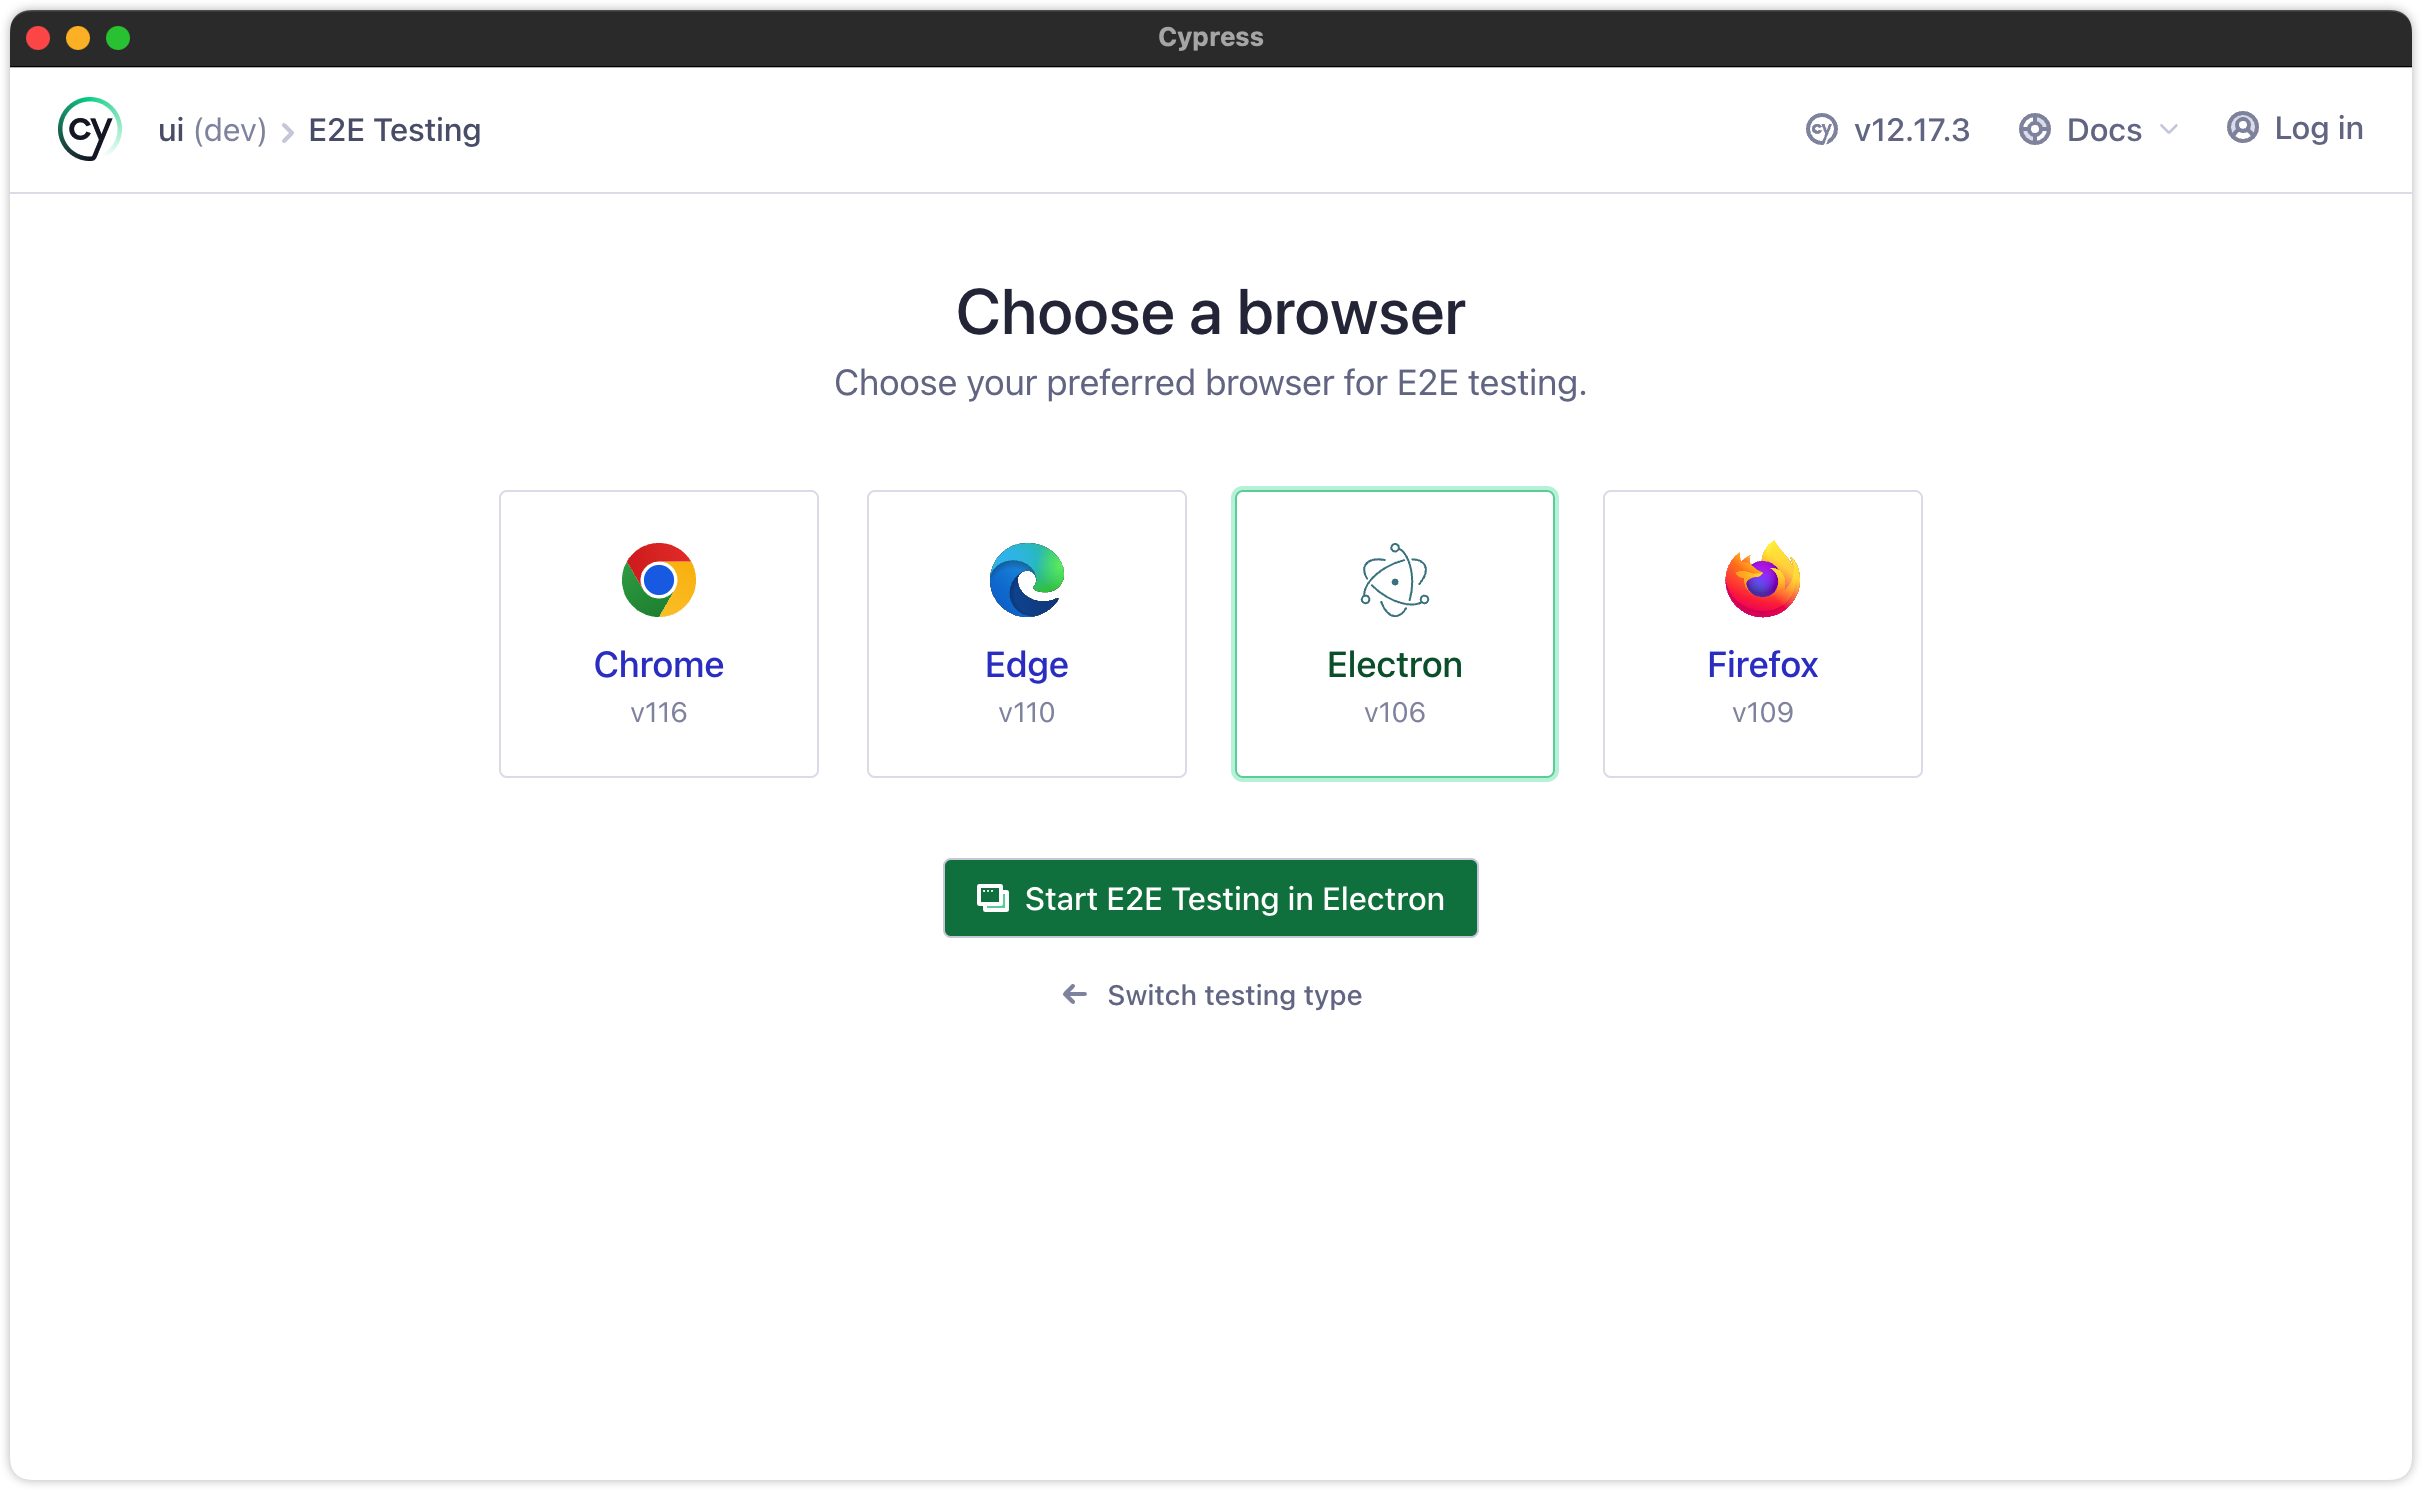Image resolution: width=2422 pixels, height=1490 pixels.
Task: Click the Docs lifebuoy icon
Action: (2034, 129)
